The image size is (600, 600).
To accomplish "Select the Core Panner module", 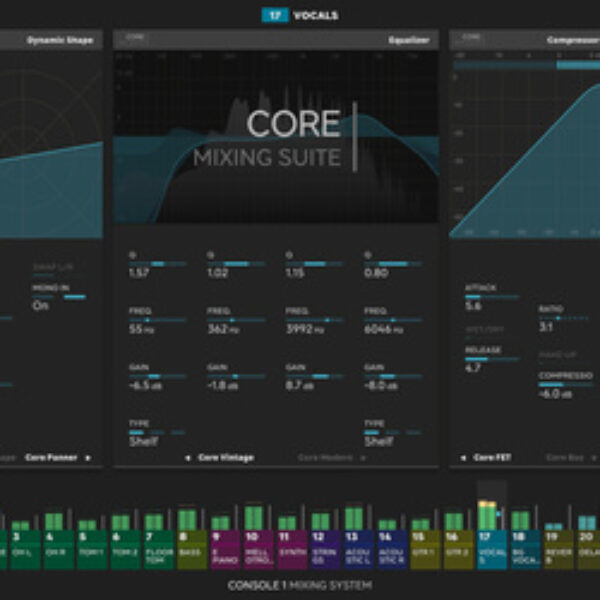I will (51, 458).
